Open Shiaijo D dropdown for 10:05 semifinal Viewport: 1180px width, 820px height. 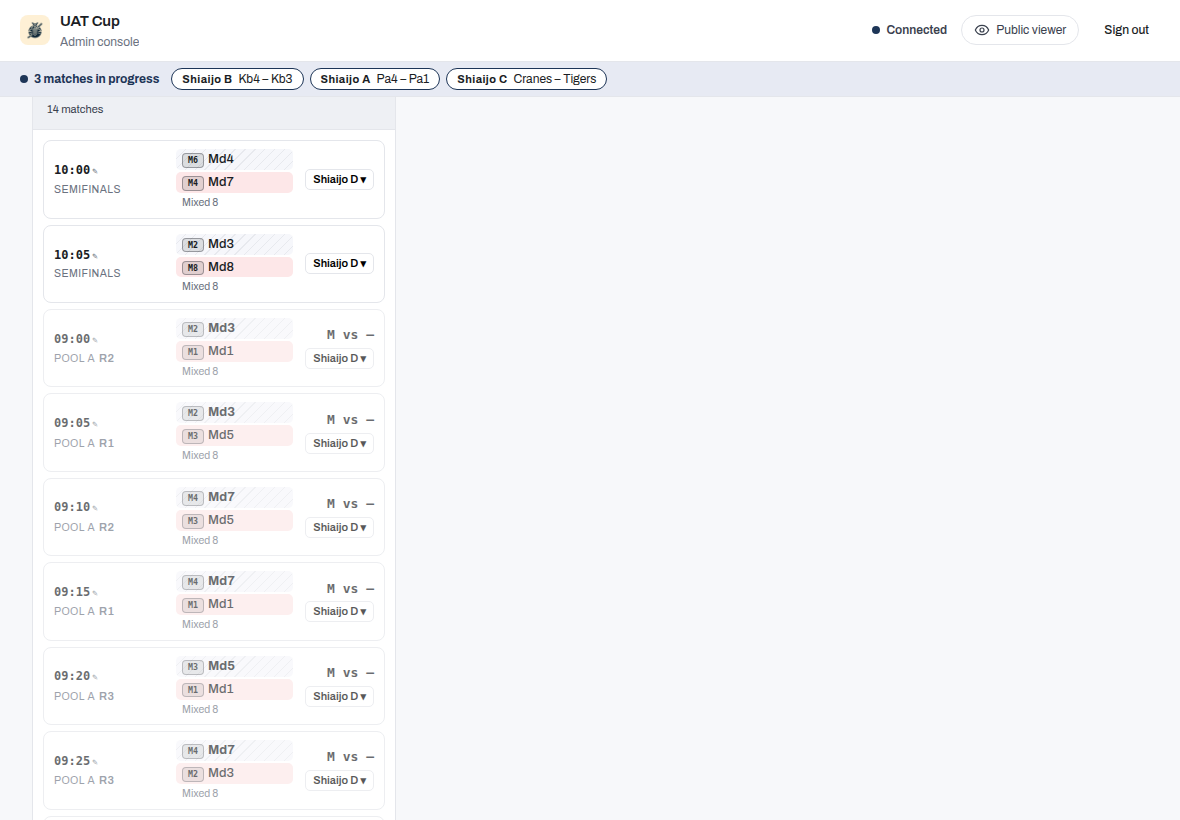coord(339,263)
